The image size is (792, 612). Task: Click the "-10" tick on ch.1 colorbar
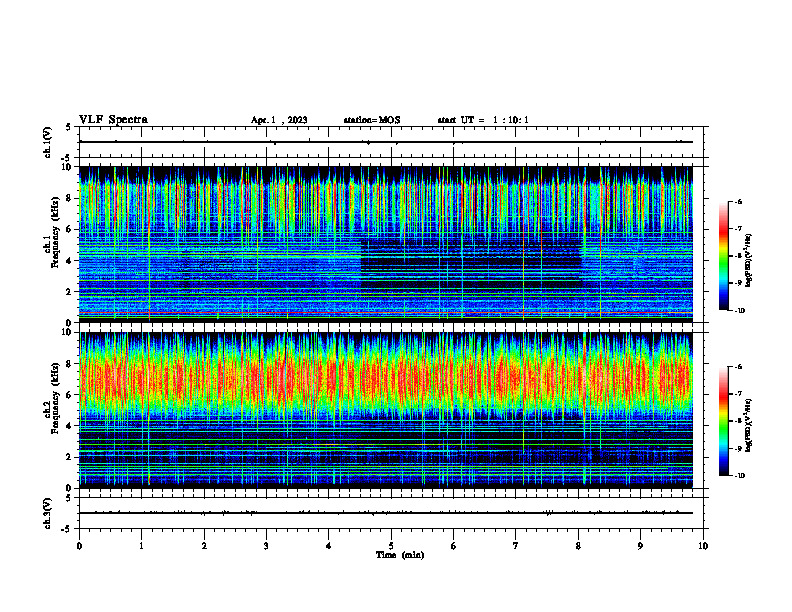coord(740,311)
